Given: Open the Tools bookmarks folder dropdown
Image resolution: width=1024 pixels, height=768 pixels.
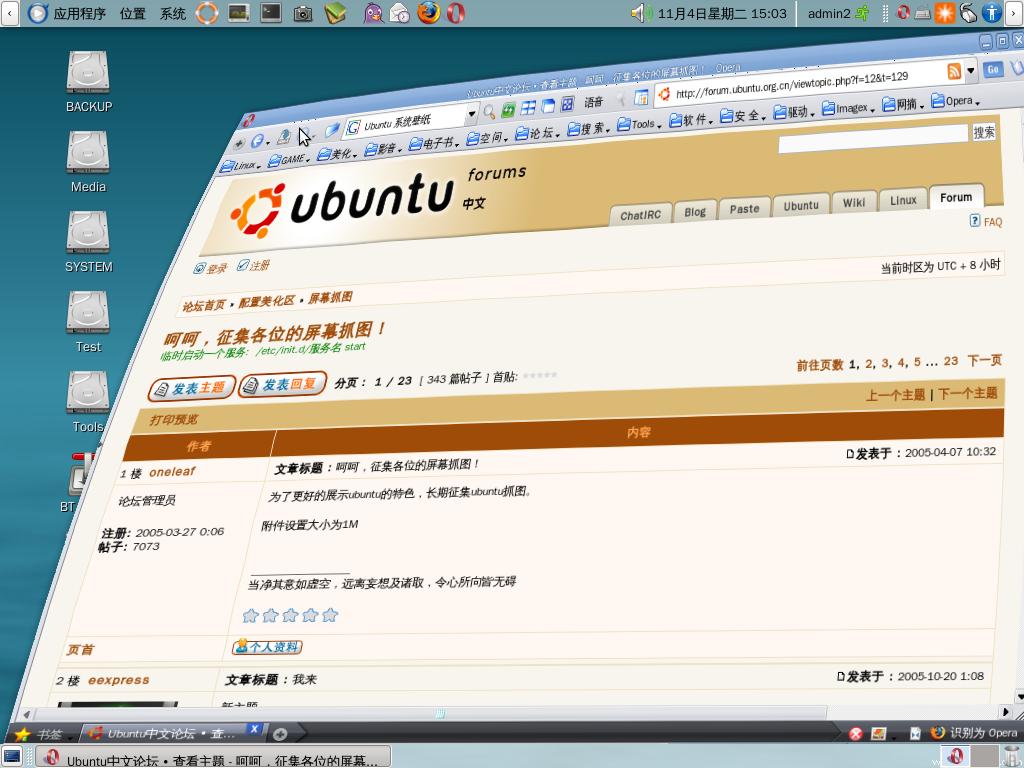Looking at the screenshot, I should pyautogui.click(x=639, y=123).
